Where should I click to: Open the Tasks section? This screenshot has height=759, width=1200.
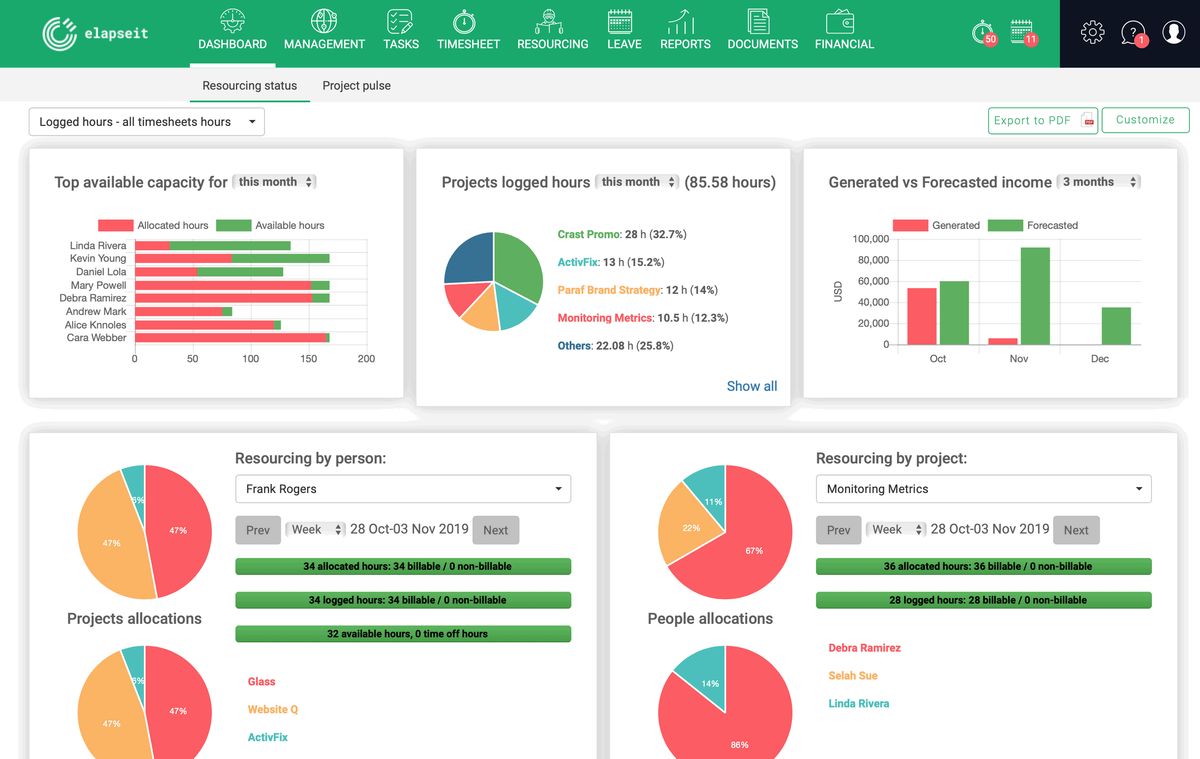point(400,30)
